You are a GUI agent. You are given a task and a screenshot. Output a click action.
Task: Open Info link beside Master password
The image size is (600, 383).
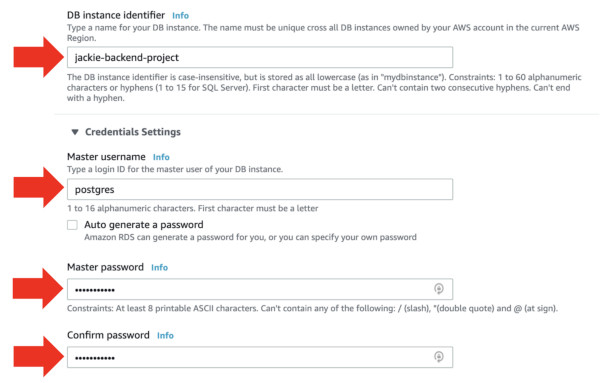click(x=160, y=267)
